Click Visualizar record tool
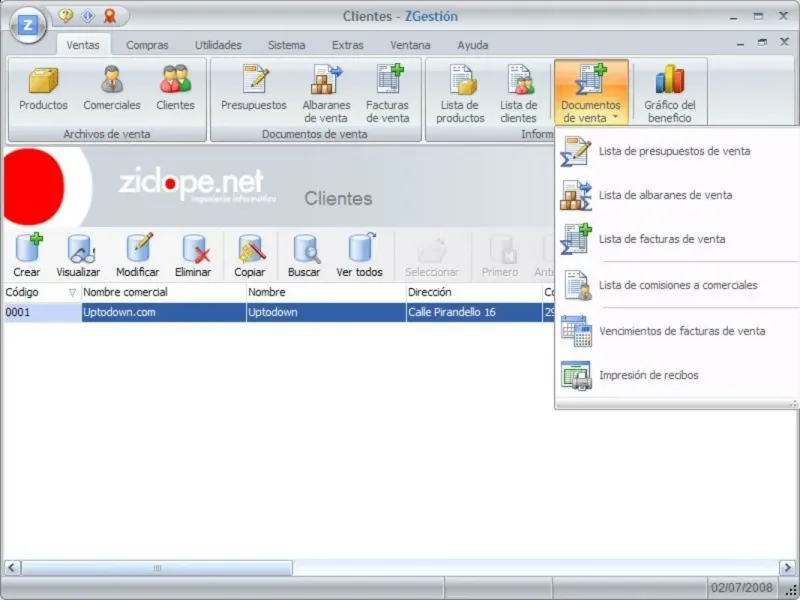The width and height of the screenshot is (800, 600). tap(79, 255)
